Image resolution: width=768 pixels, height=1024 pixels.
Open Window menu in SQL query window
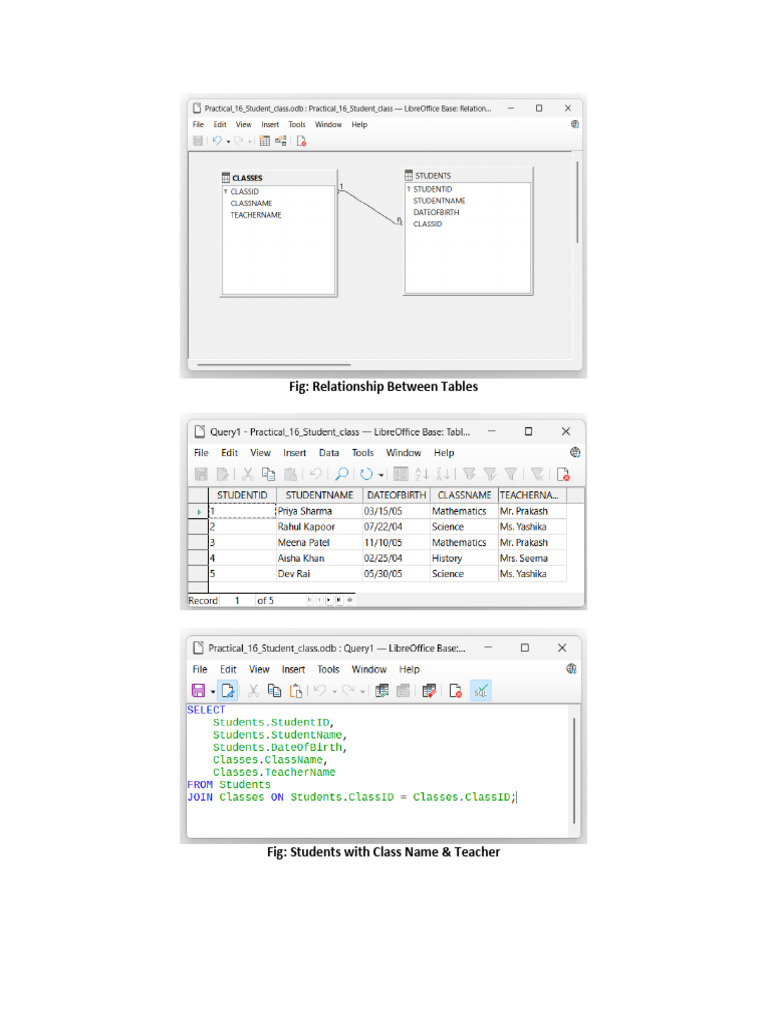(369, 669)
